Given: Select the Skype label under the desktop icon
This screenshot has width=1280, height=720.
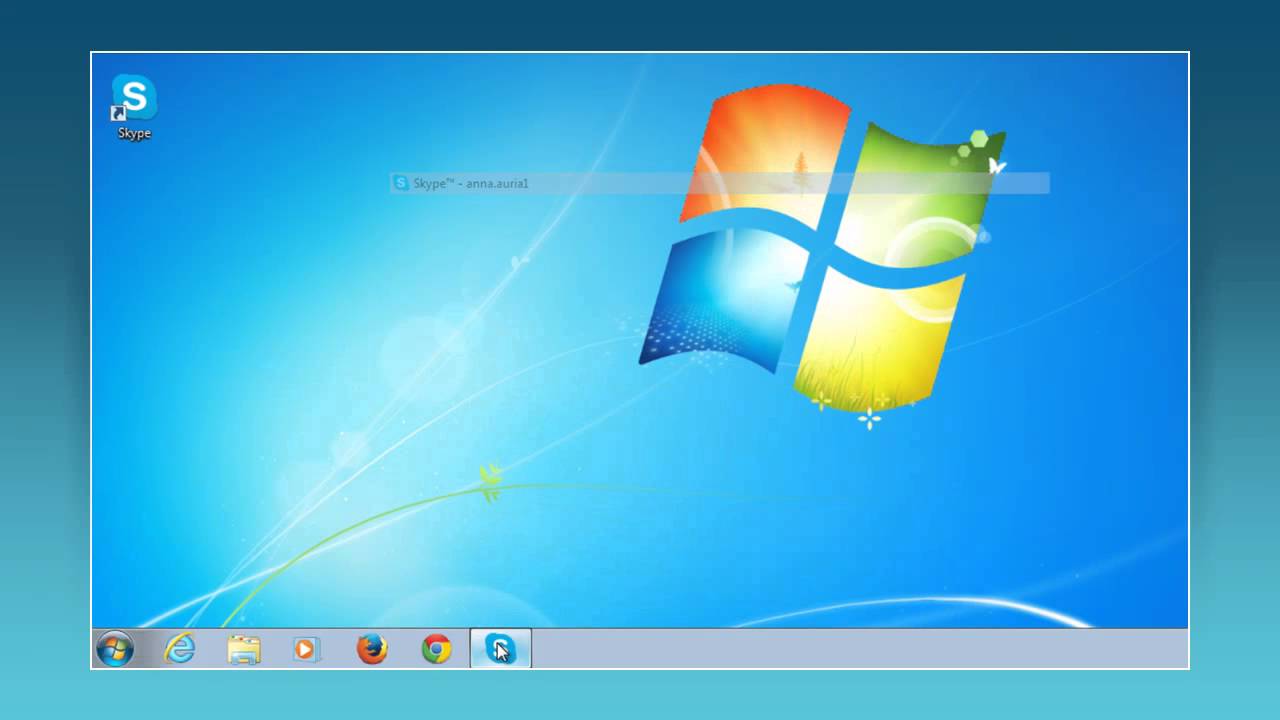Looking at the screenshot, I should (x=133, y=133).
